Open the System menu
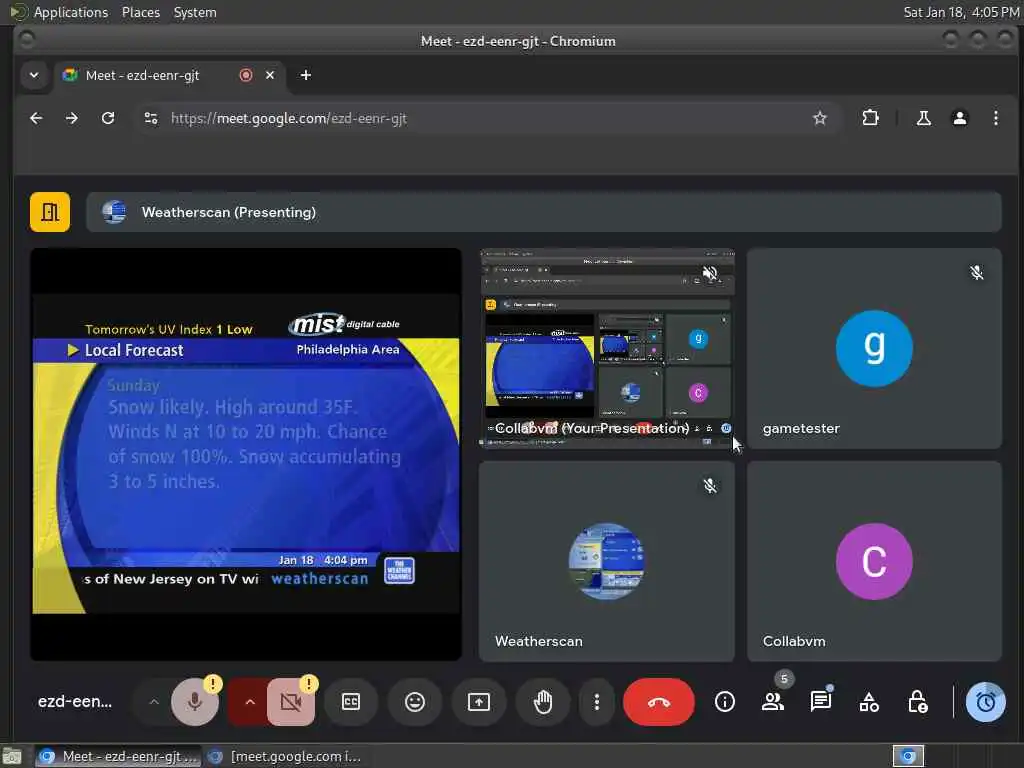Screen dimensions: 1024x768 point(195,12)
